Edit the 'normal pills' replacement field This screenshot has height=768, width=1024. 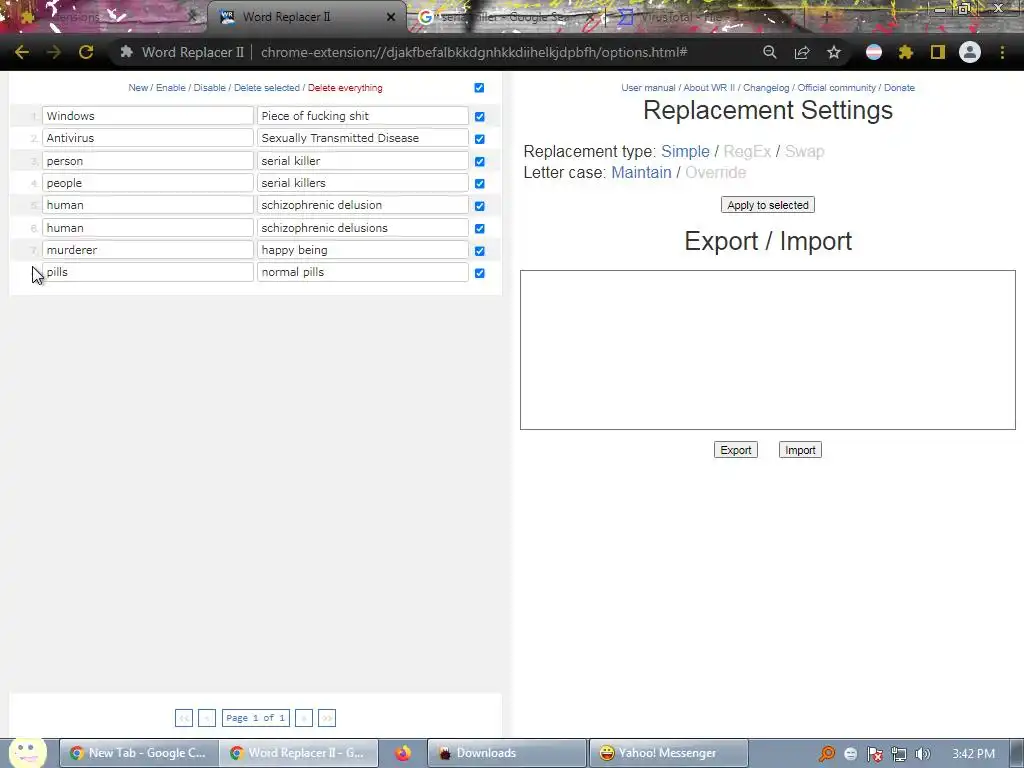coord(362,272)
